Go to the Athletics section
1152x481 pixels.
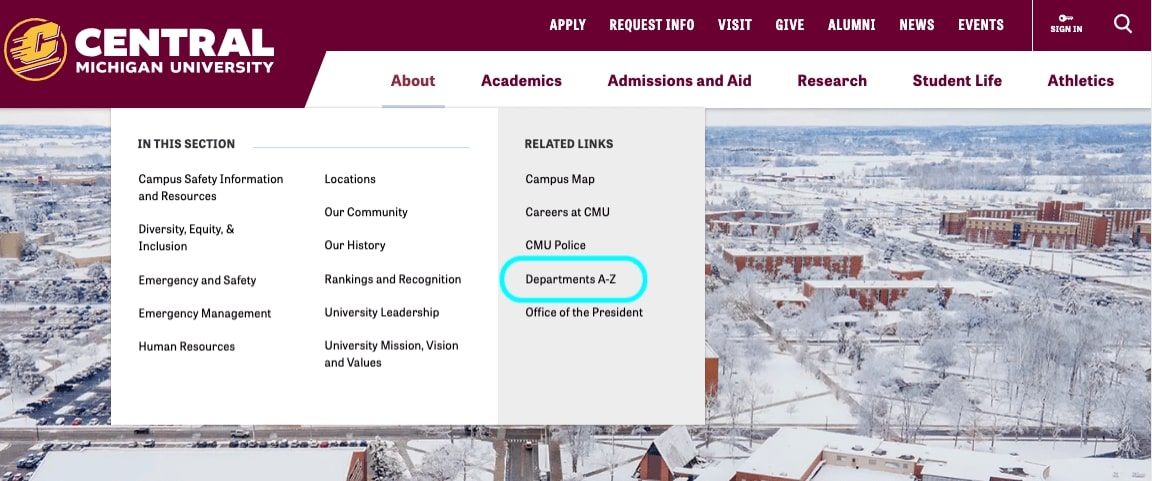[1080, 81]
